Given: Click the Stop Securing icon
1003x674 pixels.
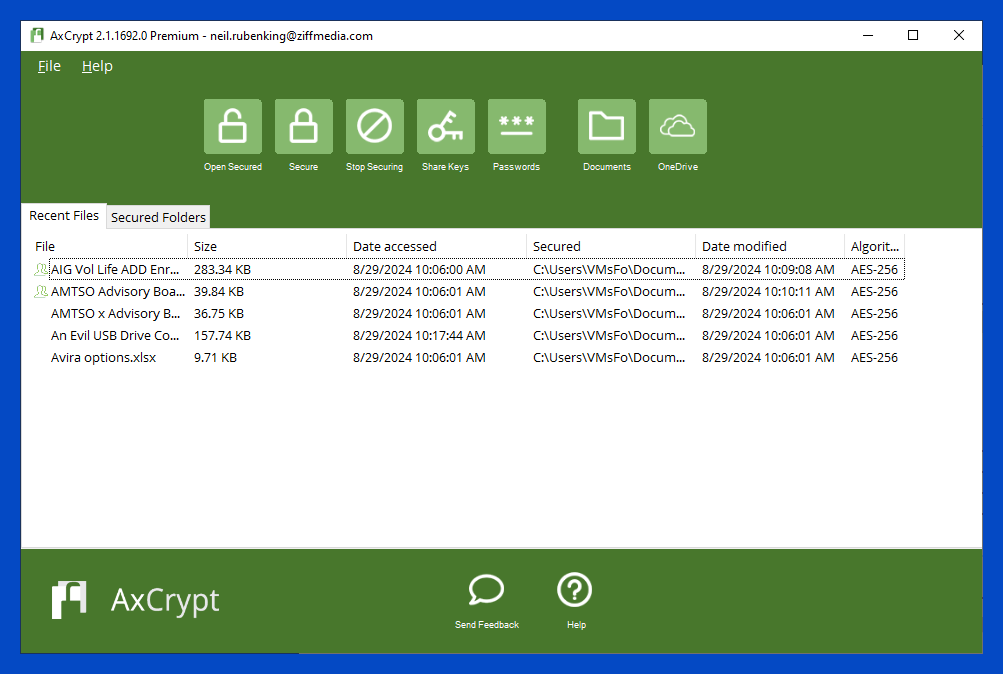Looking at the screenshot, I should coord(375,126).
